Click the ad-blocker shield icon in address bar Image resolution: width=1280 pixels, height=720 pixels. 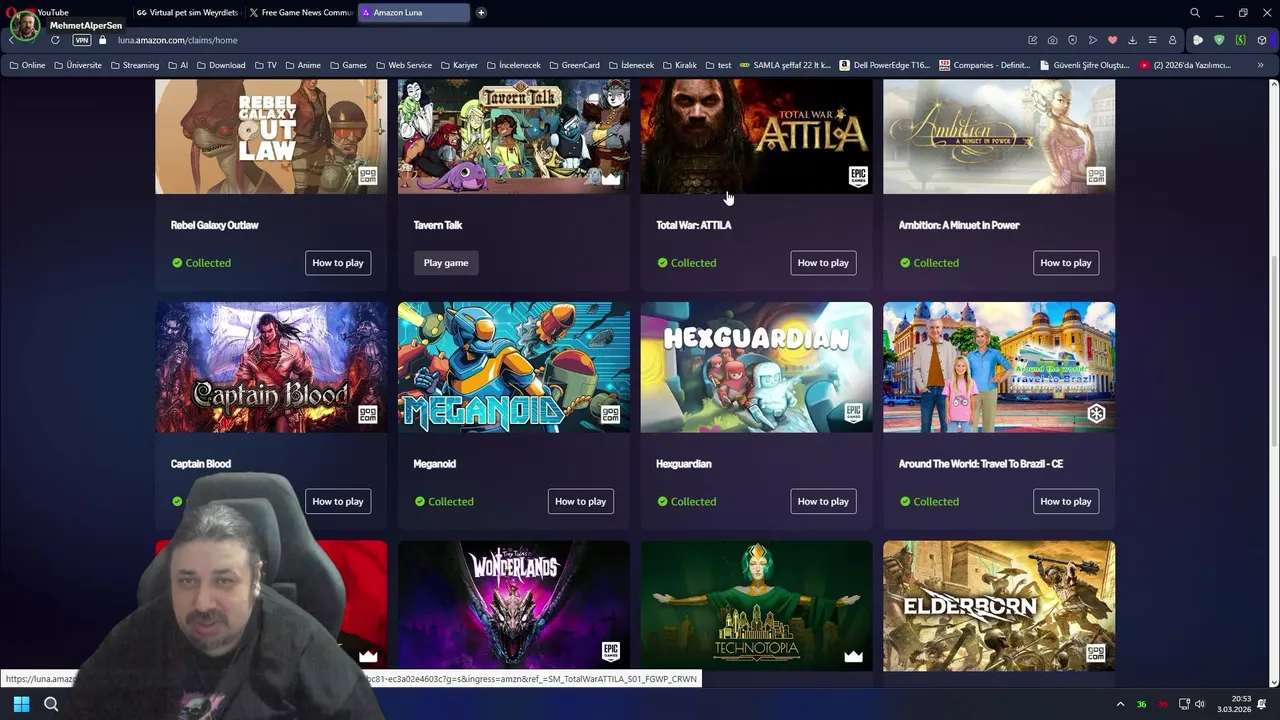click(x=1072, y=40)
